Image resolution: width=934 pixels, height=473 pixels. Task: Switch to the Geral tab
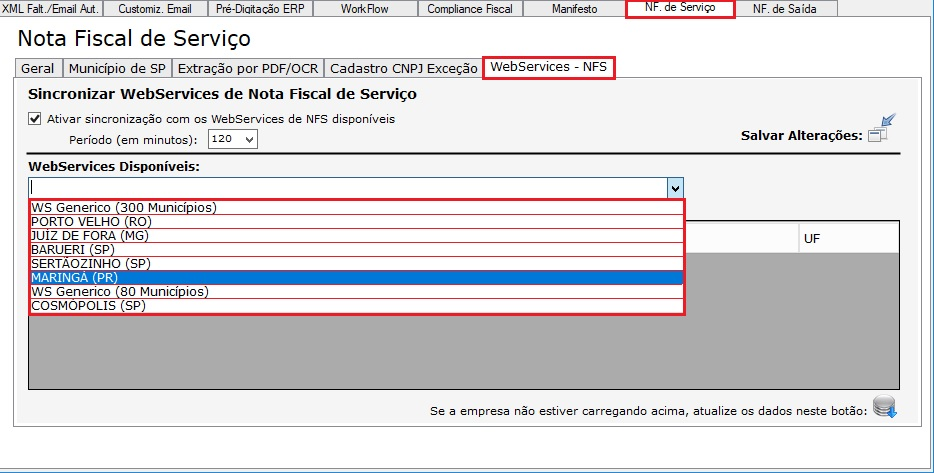tap(38, 69)
